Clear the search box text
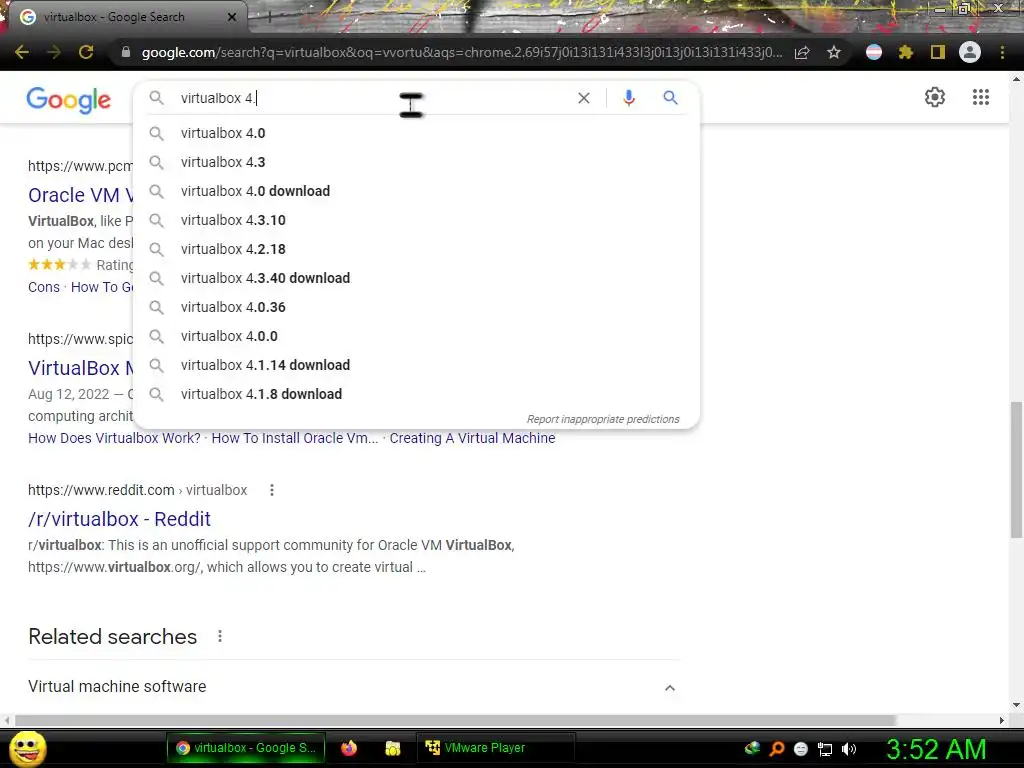Screen dimensions: 1024x768 coord(584,98)
